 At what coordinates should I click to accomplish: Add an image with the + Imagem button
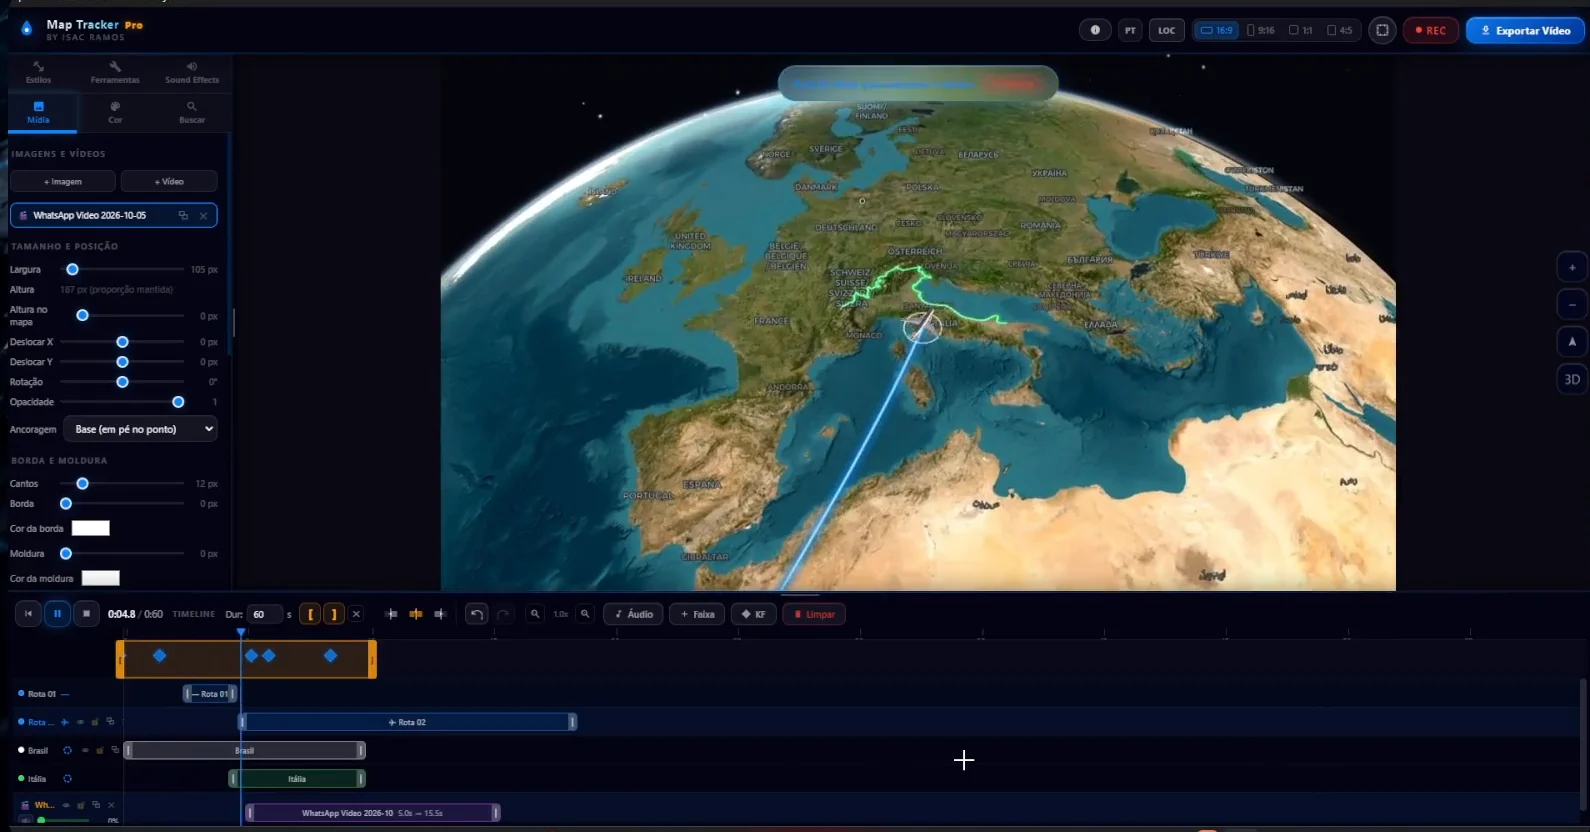pyautogui.click(x=63, y=182)
